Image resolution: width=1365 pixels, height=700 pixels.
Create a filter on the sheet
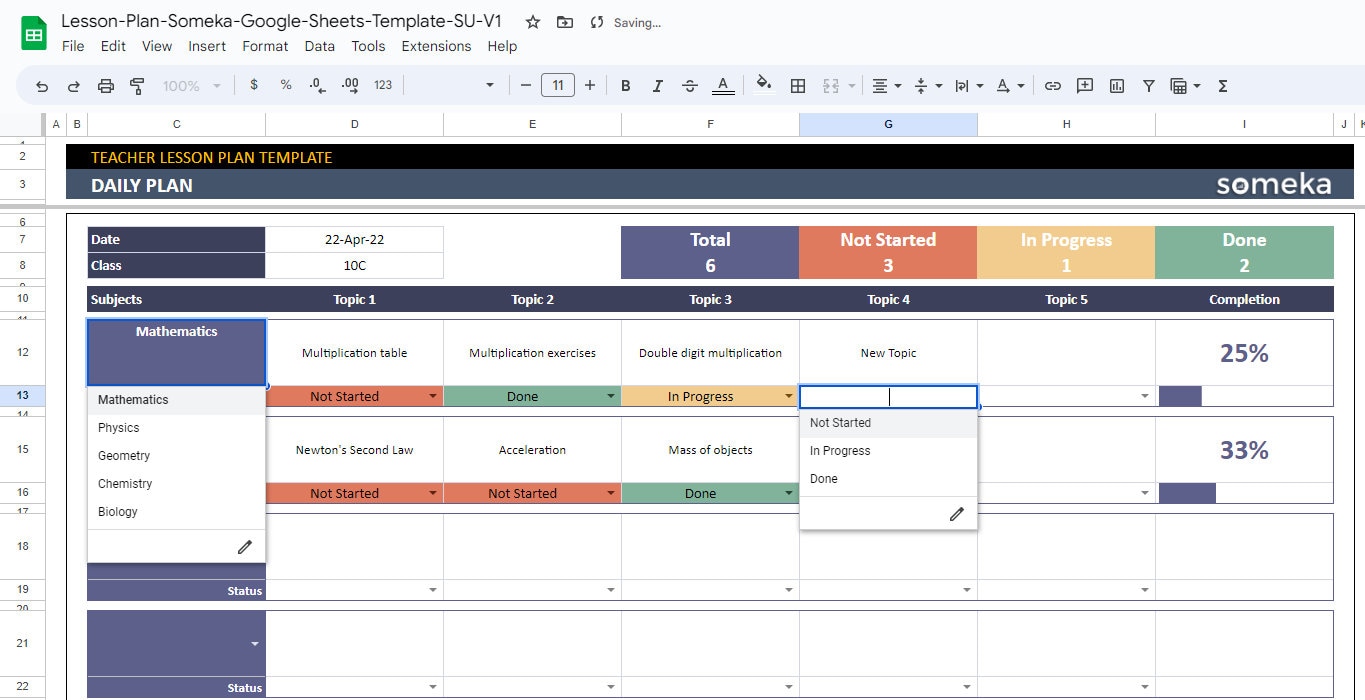[x=1148, y=85]
